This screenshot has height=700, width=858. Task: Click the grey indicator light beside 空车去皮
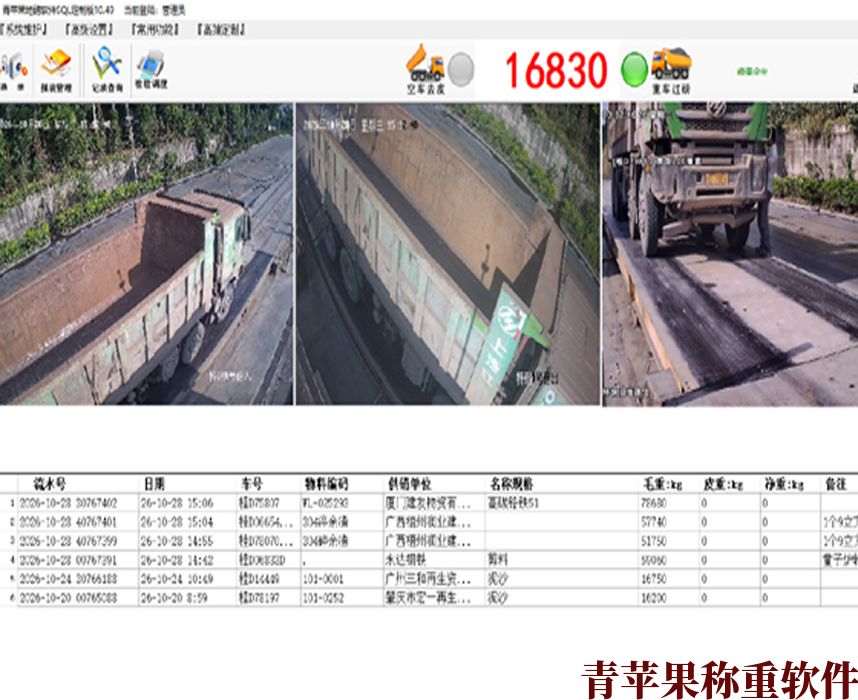pyautogui.click(x=461, y=70)
